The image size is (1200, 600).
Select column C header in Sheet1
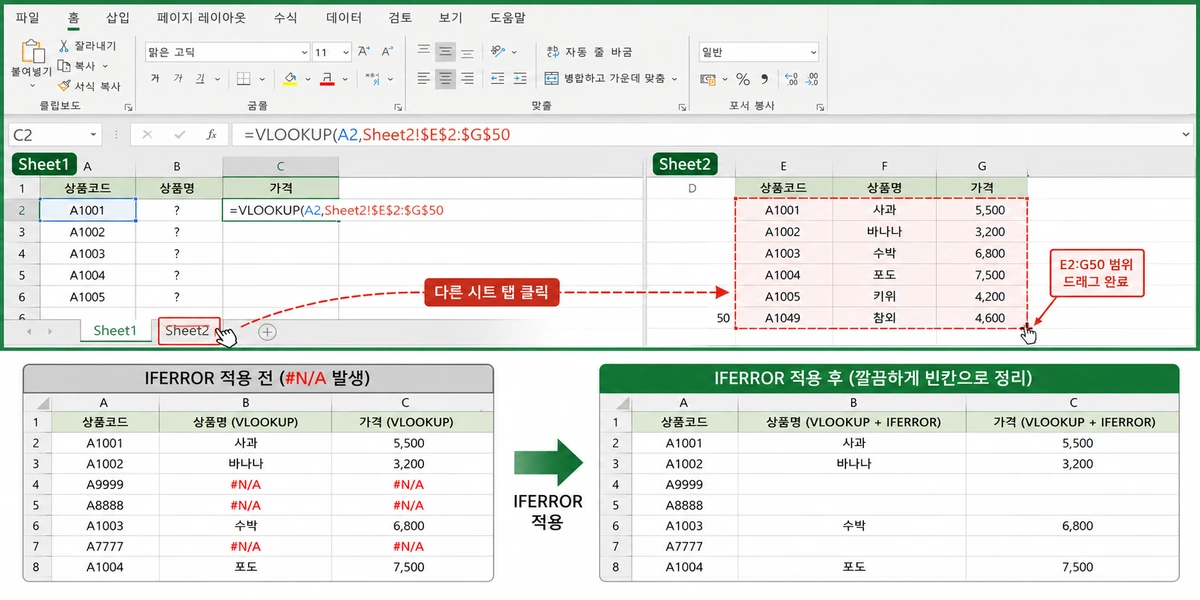(x=281, y=167)
